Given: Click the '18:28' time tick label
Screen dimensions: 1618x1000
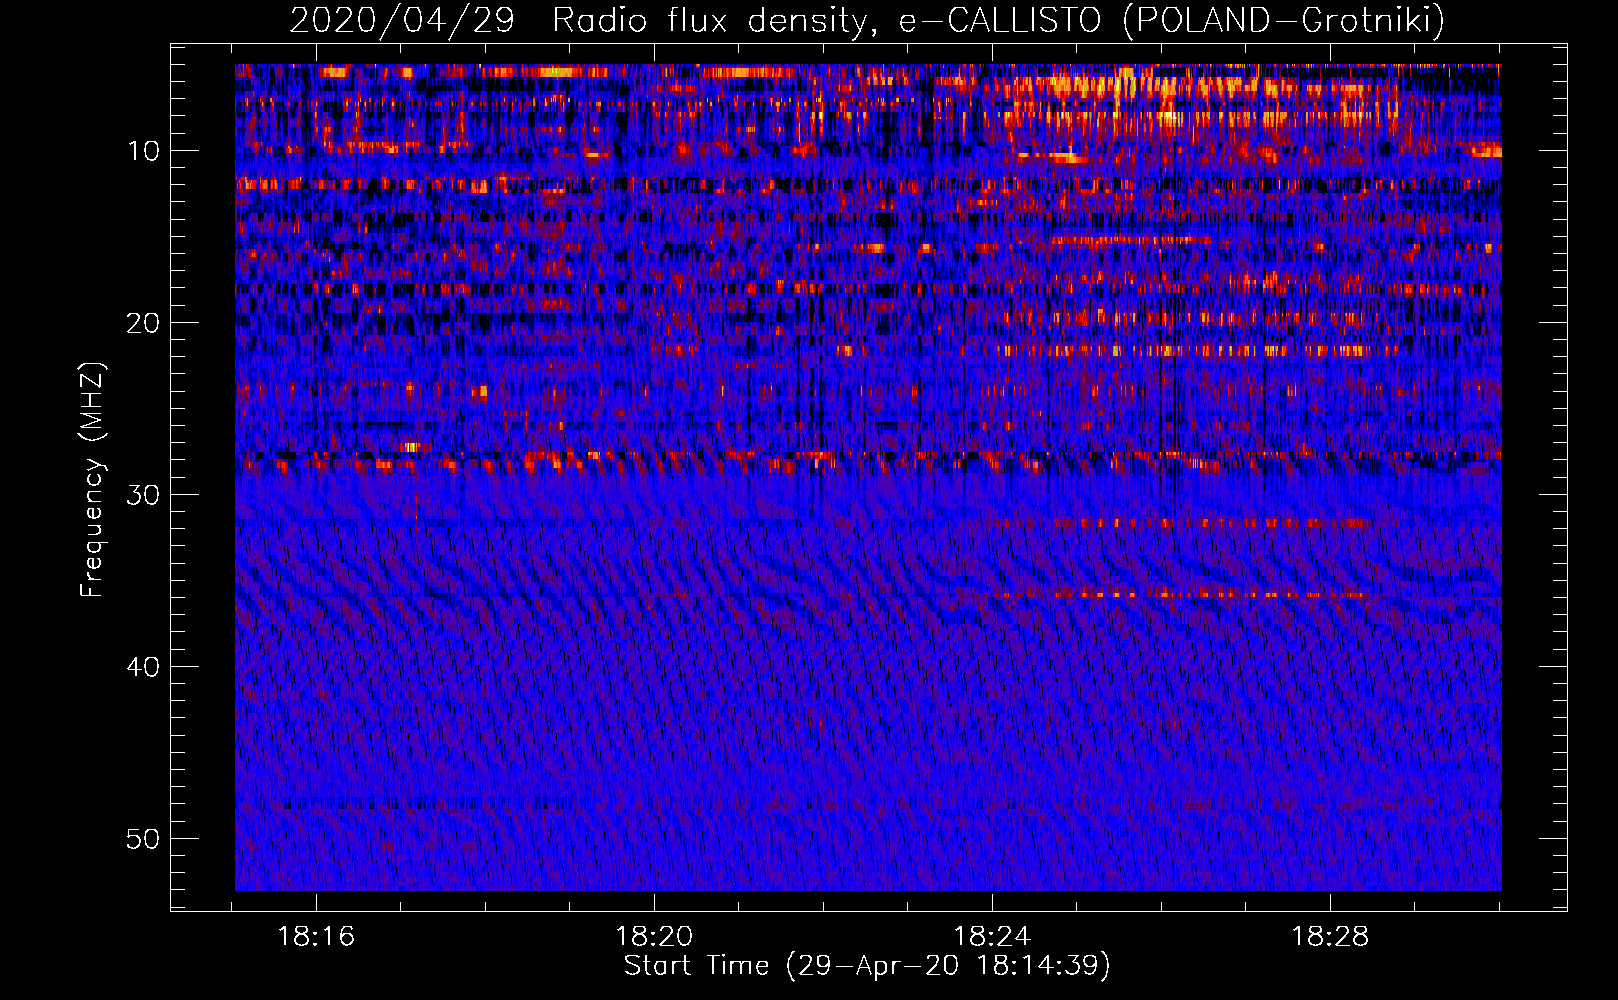Looking at the screenshot, I should (x=1330, y=937).
